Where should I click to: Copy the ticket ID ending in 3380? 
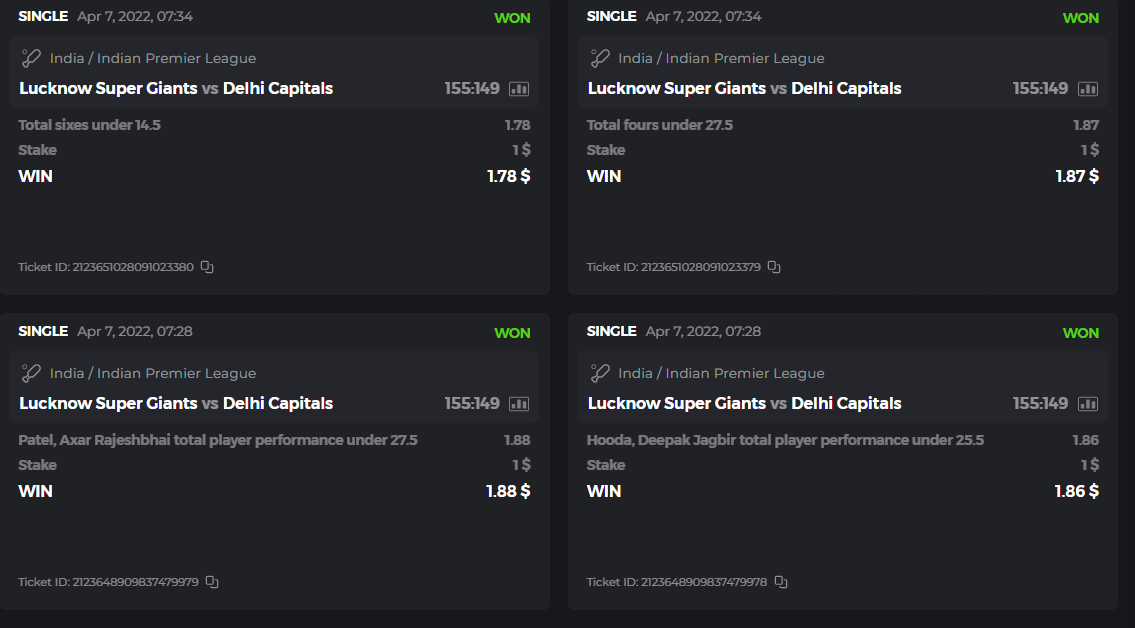(x=207, y=267)
